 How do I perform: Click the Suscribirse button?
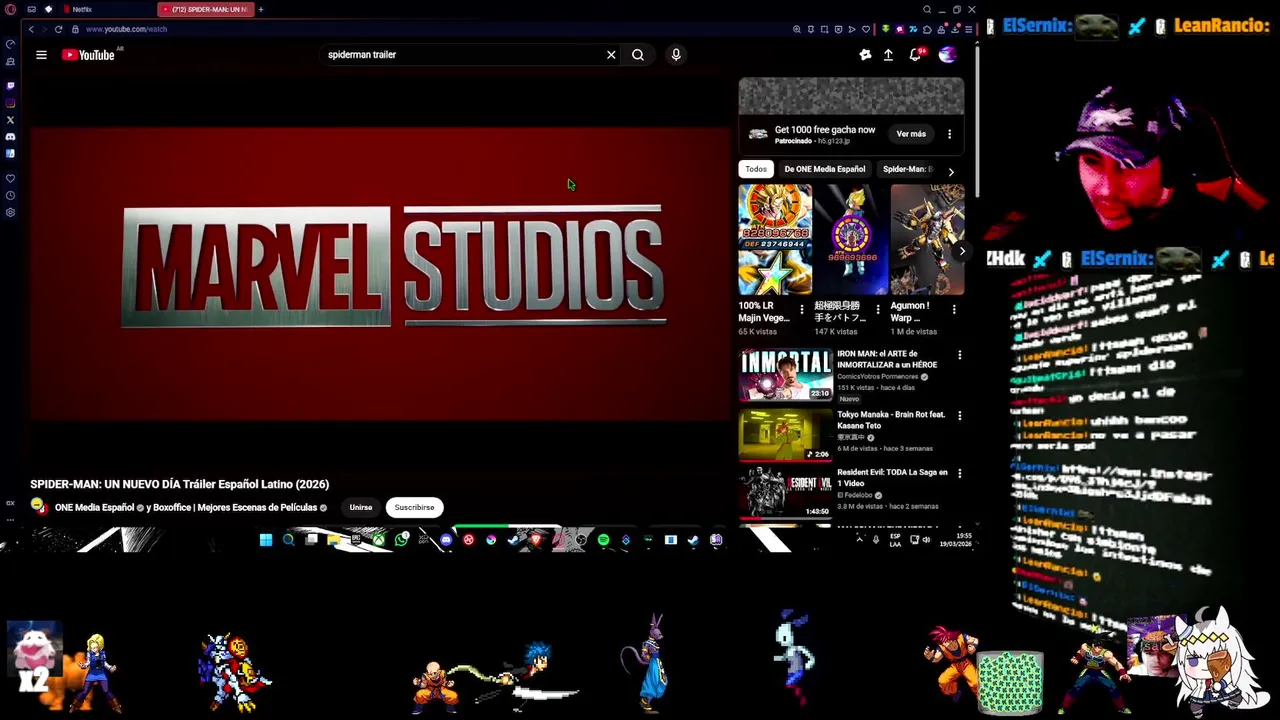(x=414, y=507)
